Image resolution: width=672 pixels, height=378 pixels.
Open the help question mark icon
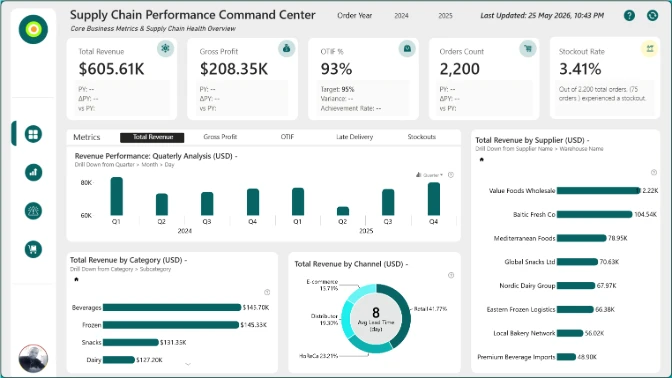629,15
